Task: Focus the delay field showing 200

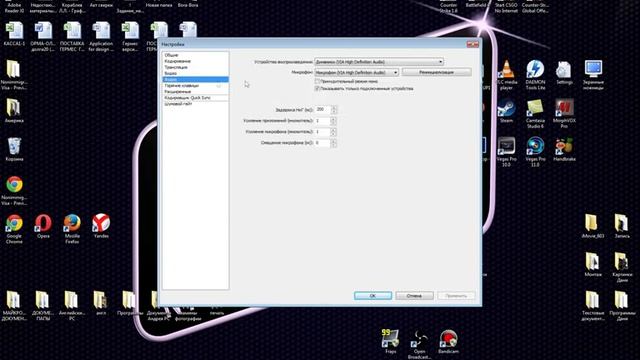Action: pyautogui.click(x=323, y=109)
